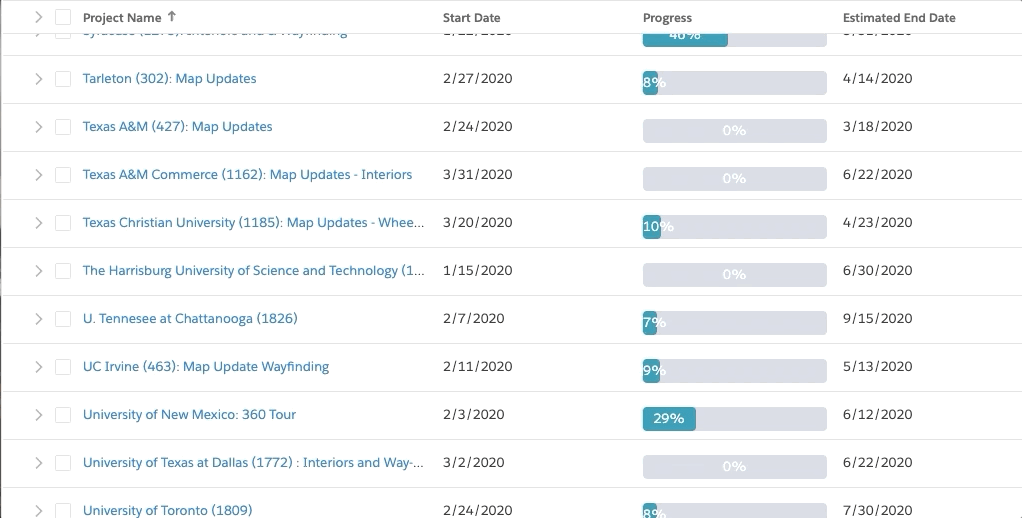Click start date 1/15/2020 cell
The image size is (1022, 518).
(477, 270)
